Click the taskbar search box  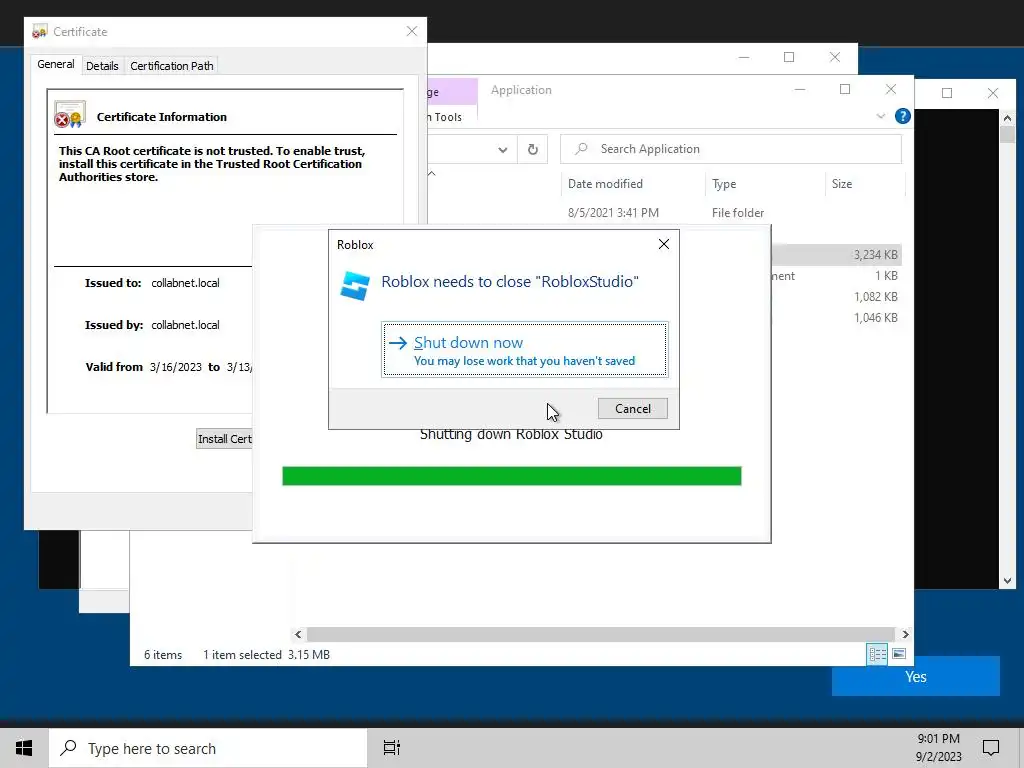(x=208, y=748)
